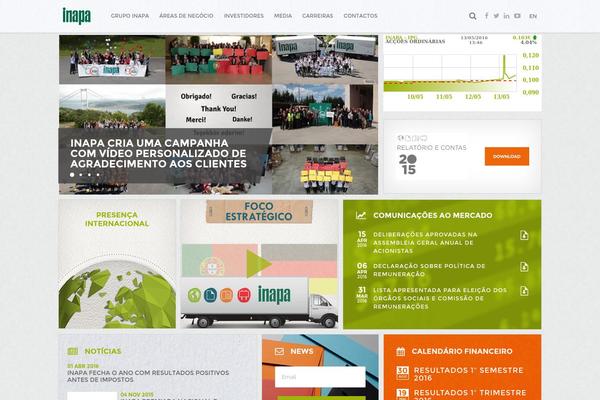The width and height of the screenshot is (600, 400).
Task: Click the chart icon beside Comunicações ao Mercado
Action: [x=360, y=216]
